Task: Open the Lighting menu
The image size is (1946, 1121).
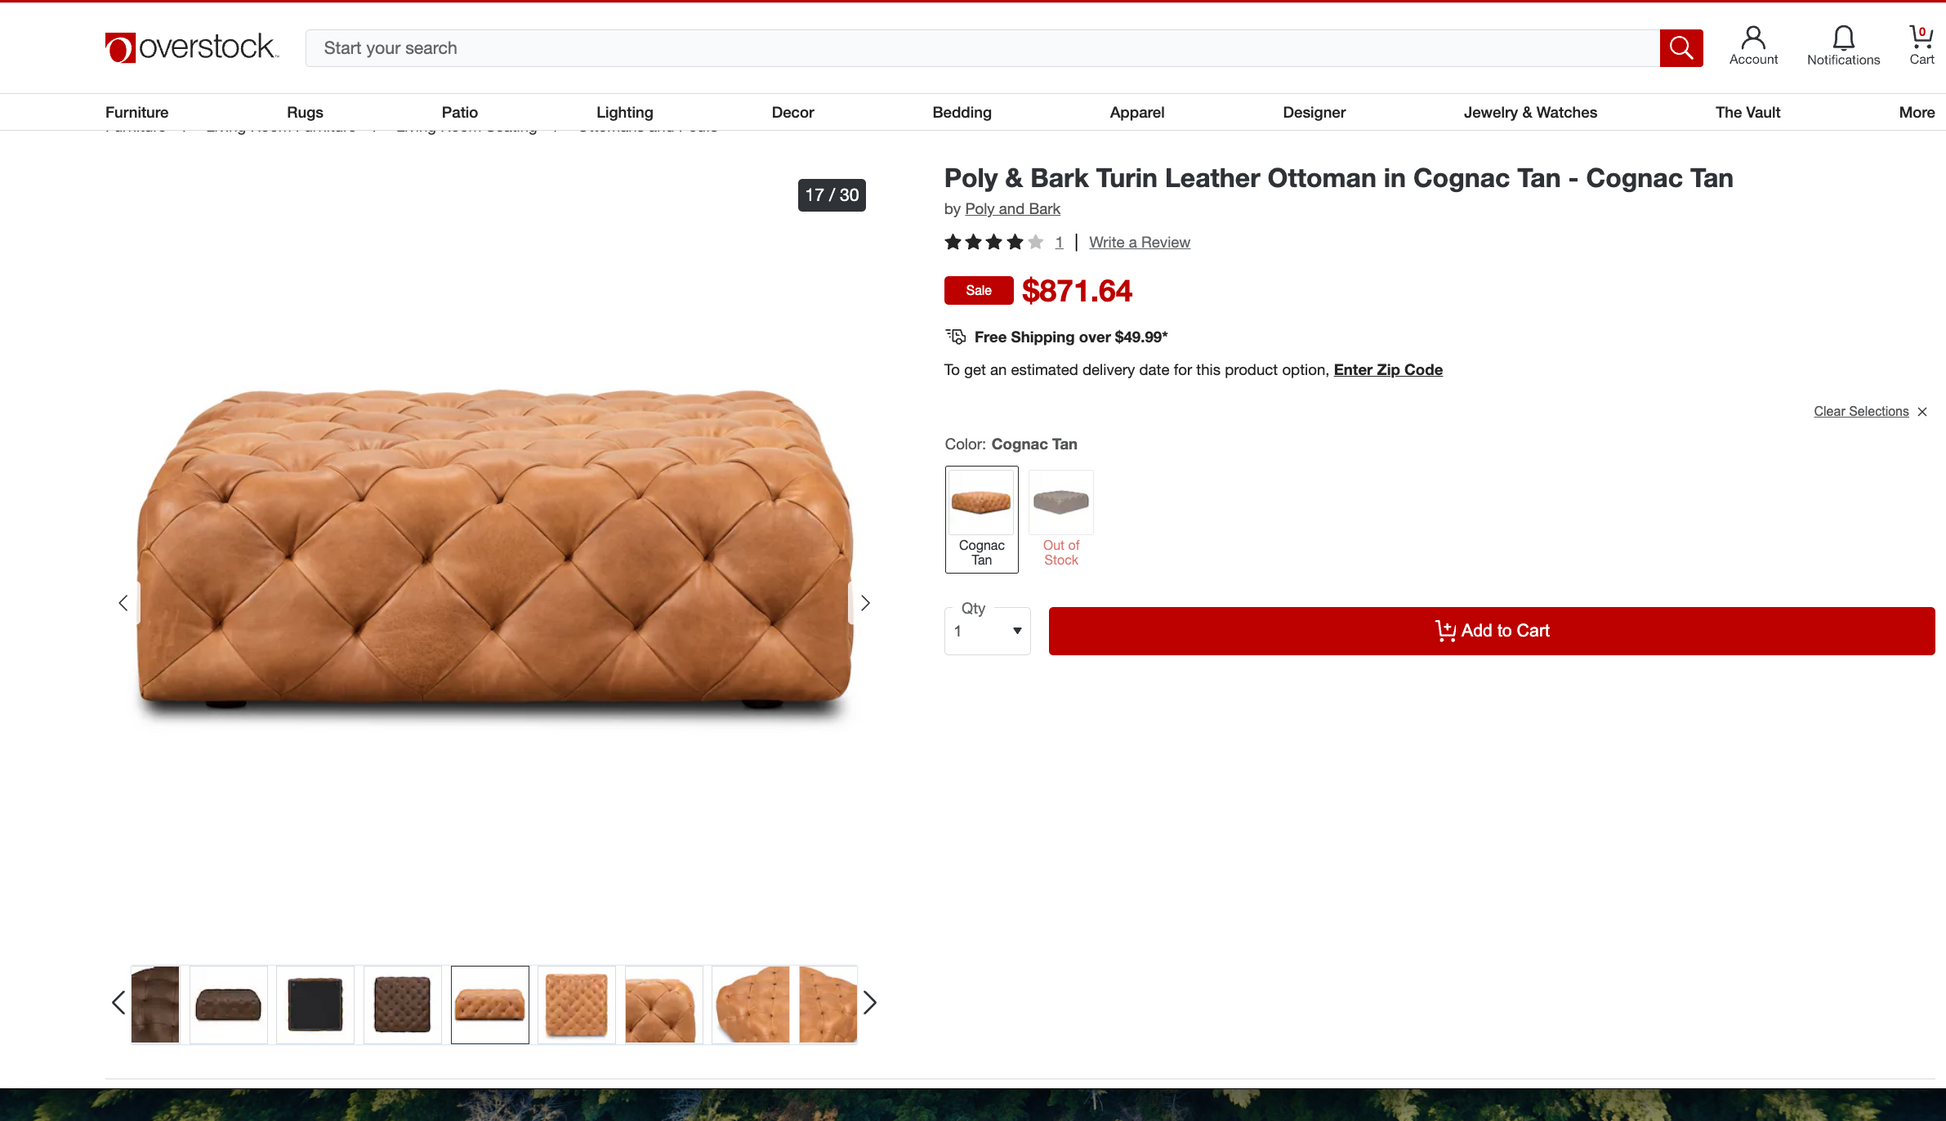Action: pyautogui.click(x=624, y=112)
